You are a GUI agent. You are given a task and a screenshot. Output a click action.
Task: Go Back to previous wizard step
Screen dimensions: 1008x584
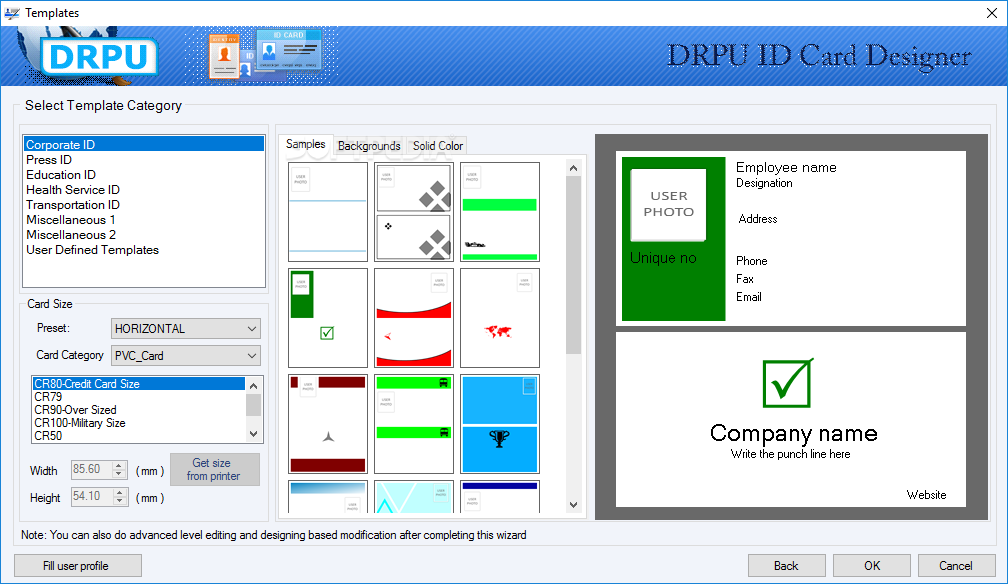786,566
